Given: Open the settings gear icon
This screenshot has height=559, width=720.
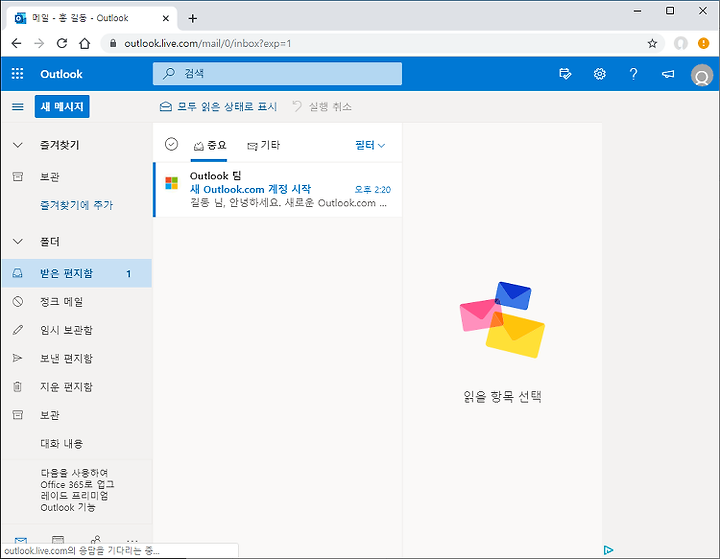Looking at the screenshot, I should (x=600, y=73).
